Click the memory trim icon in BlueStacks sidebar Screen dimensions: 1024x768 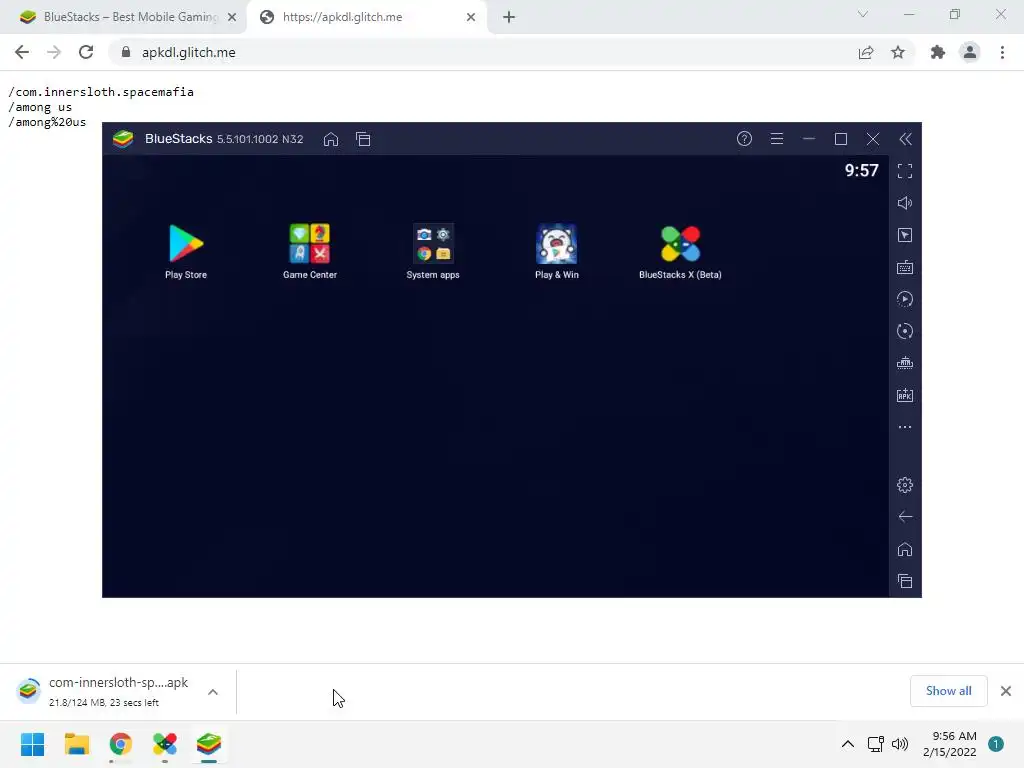click(904, 363)
